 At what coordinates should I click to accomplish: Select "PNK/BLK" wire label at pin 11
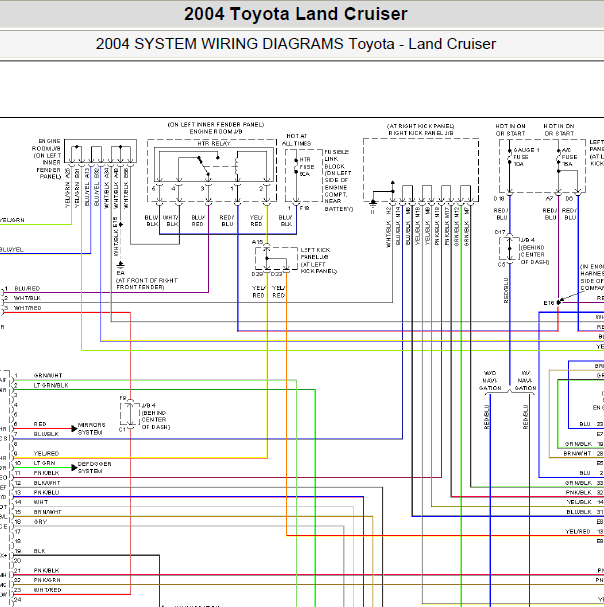pos(46,473)
